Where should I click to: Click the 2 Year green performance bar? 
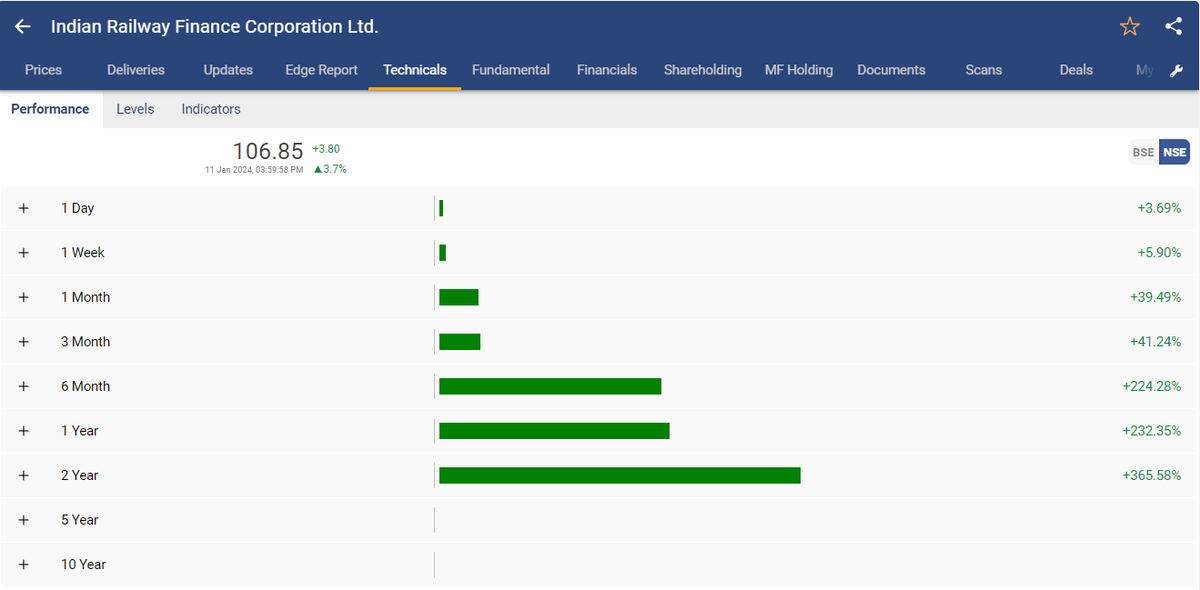(620, 475)
